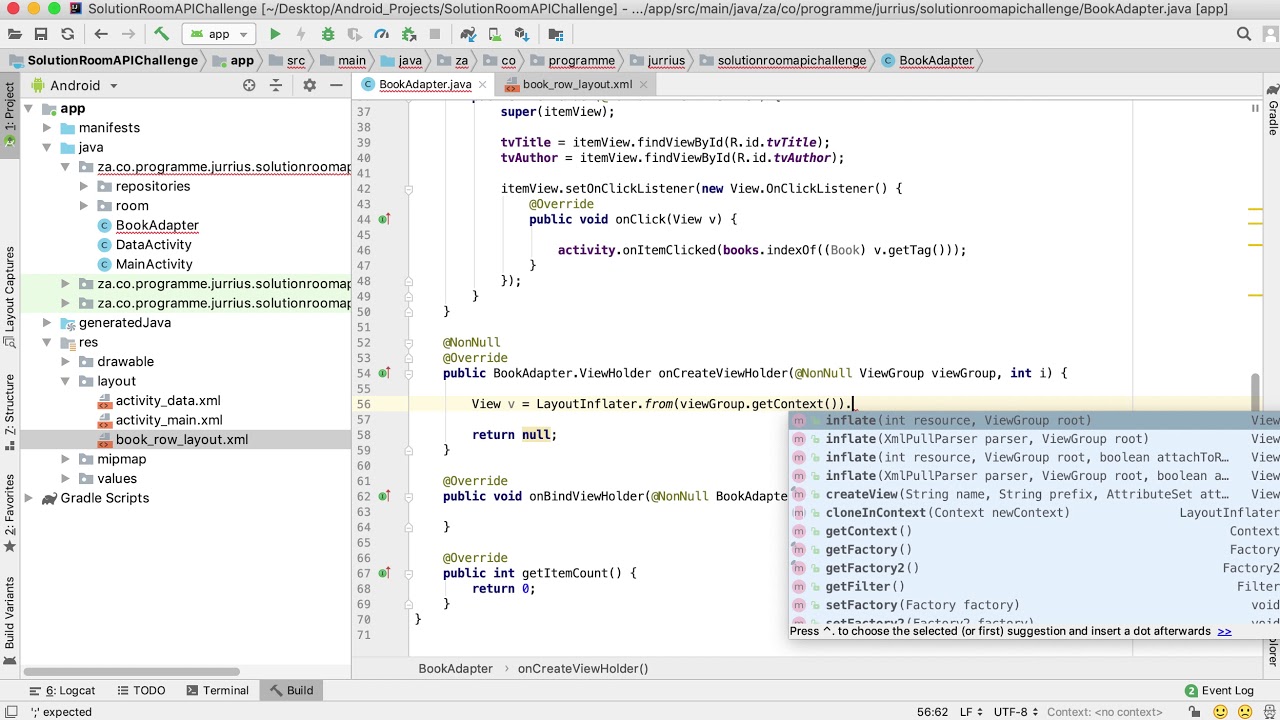Expand the repositories package

(84, 187)
